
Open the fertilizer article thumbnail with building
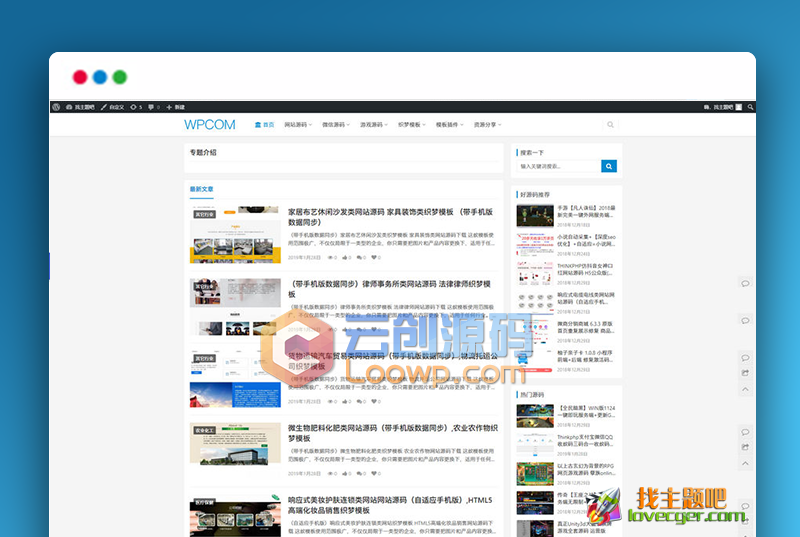[235, 444]
